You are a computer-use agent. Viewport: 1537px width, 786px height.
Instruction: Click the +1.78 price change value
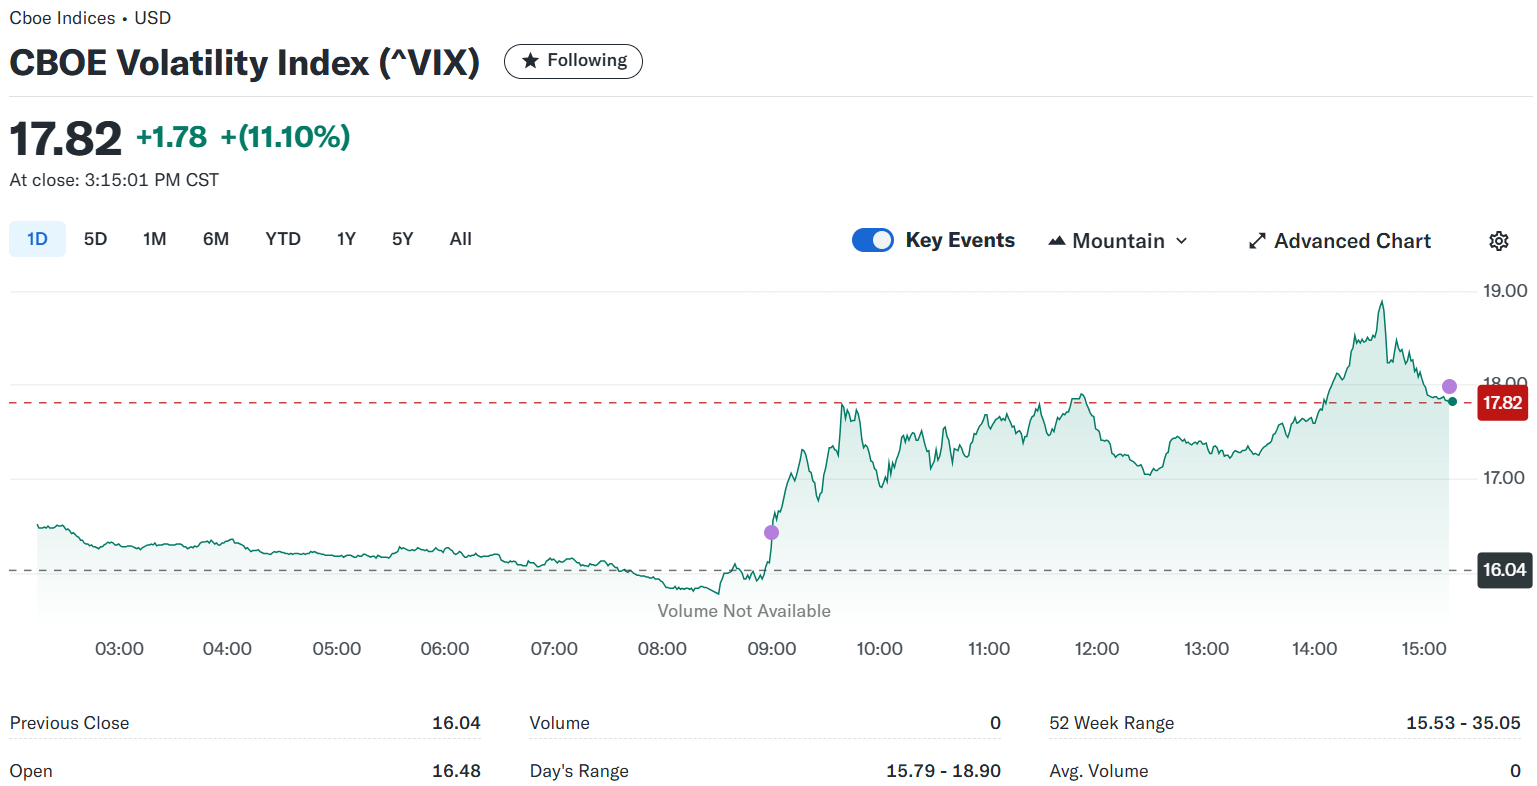(x=171, y=137)
